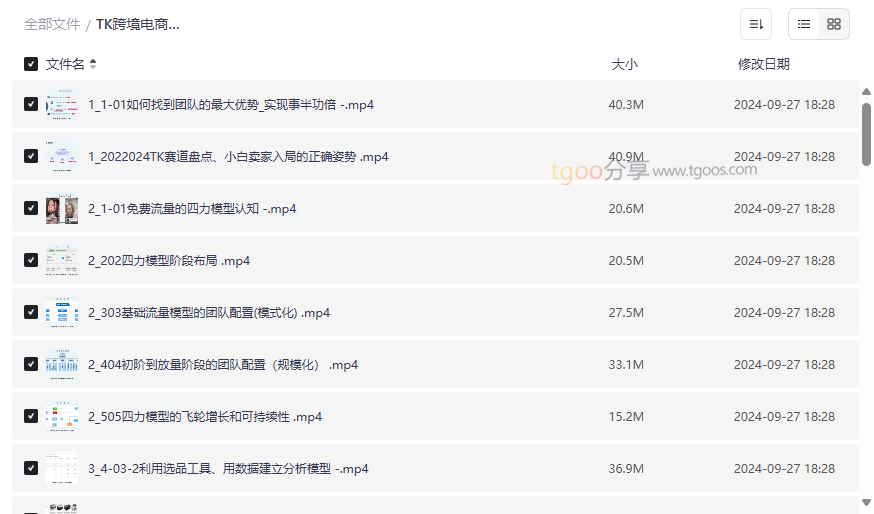874x514 pixels.
Task: Switch to grid view layout
Action: click(x=834, y=24)
